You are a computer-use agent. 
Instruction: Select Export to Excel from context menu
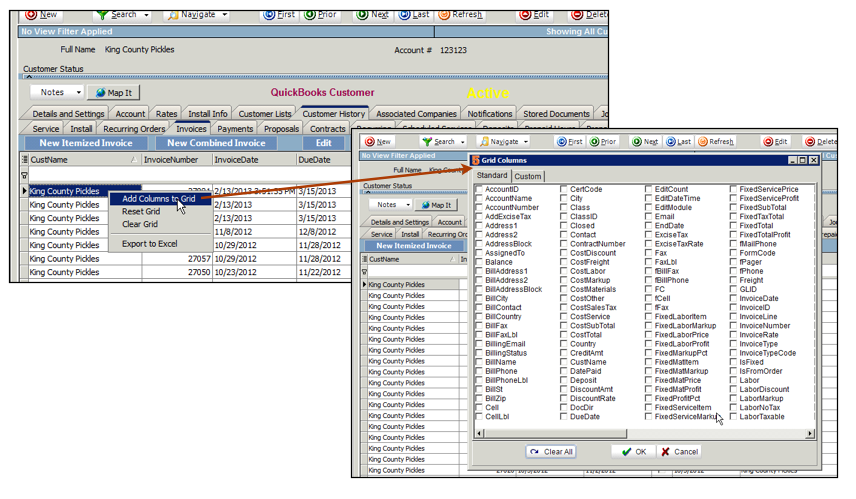click(x=149, y=244)
